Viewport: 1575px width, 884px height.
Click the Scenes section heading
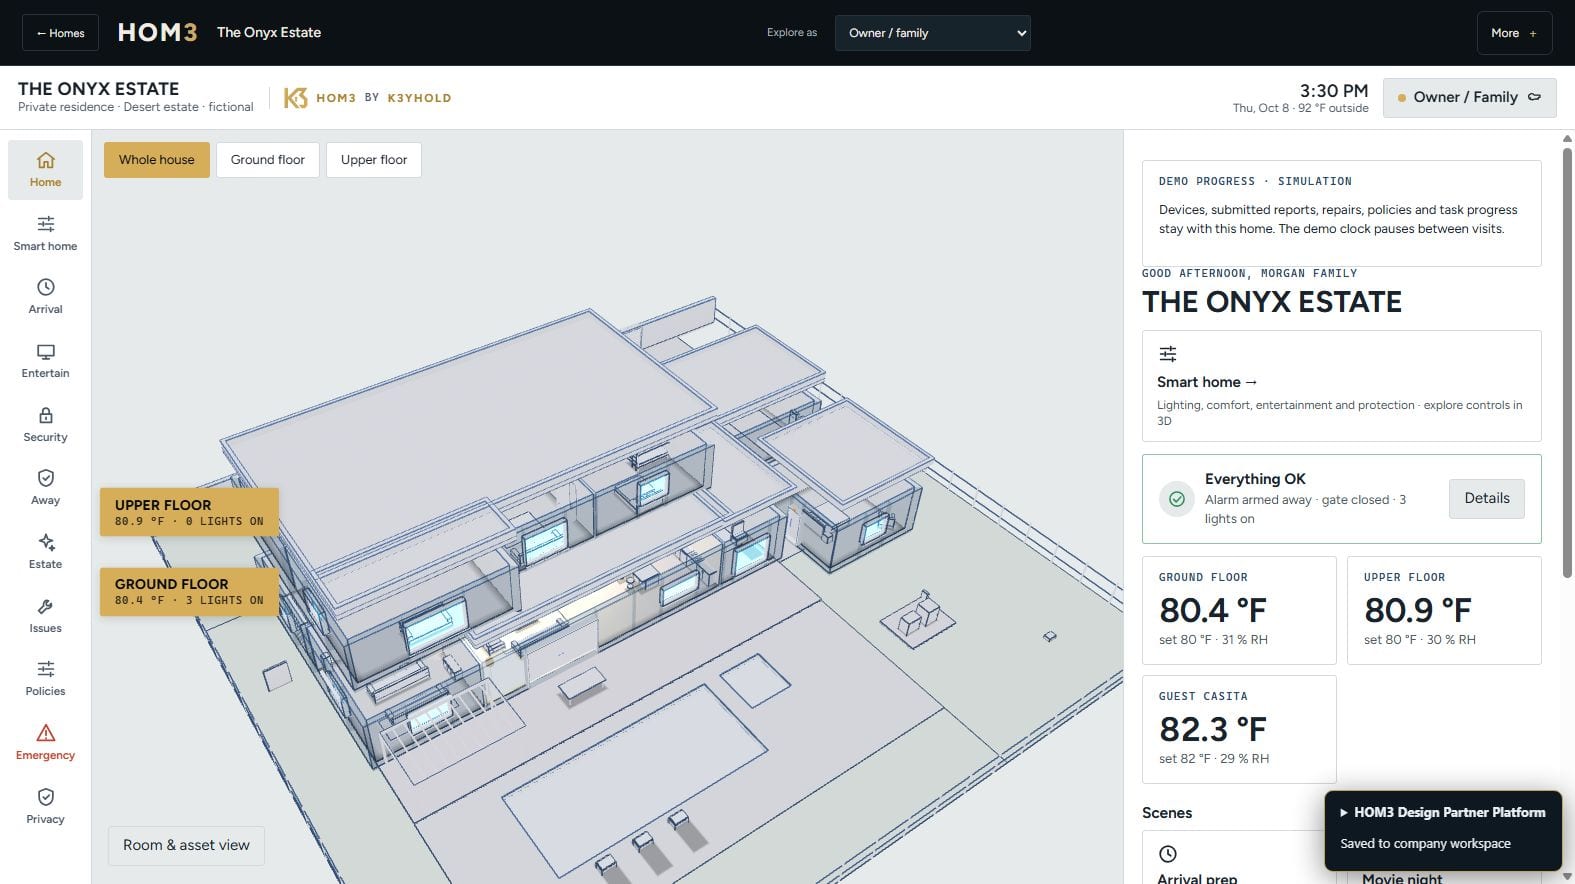(1167, 813)
